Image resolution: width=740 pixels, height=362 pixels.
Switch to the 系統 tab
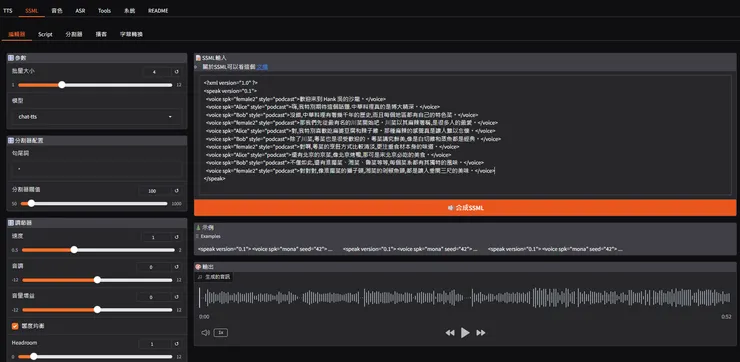129,10
